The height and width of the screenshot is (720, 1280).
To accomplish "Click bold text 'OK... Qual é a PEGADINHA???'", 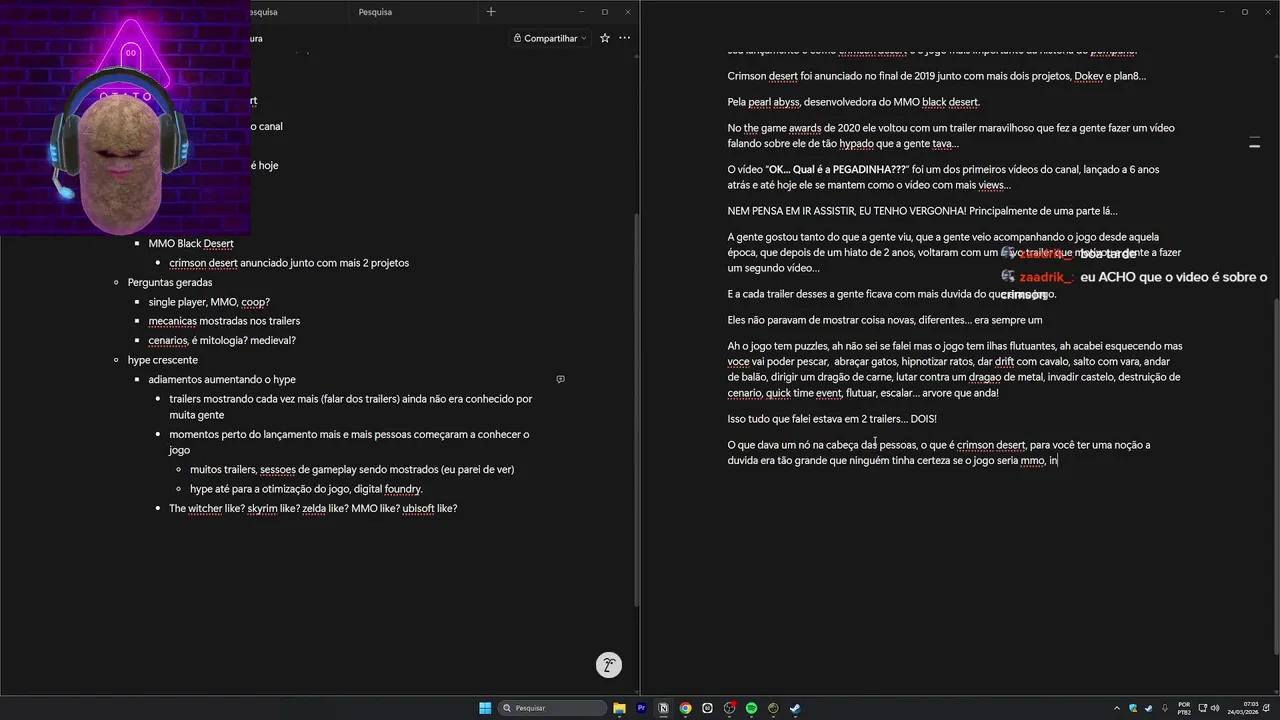I will [837, 170].
